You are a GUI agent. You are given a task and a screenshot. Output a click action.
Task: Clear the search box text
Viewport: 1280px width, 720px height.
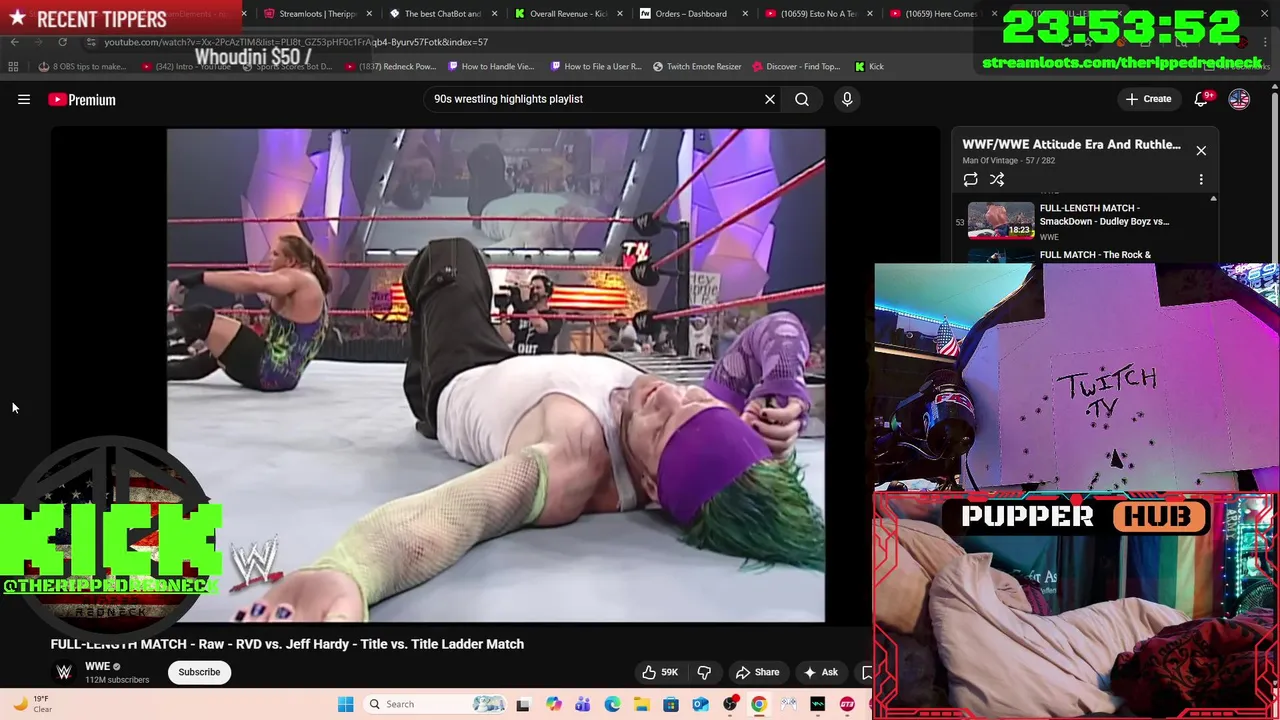pyautogui.click(x=770, y=99)
